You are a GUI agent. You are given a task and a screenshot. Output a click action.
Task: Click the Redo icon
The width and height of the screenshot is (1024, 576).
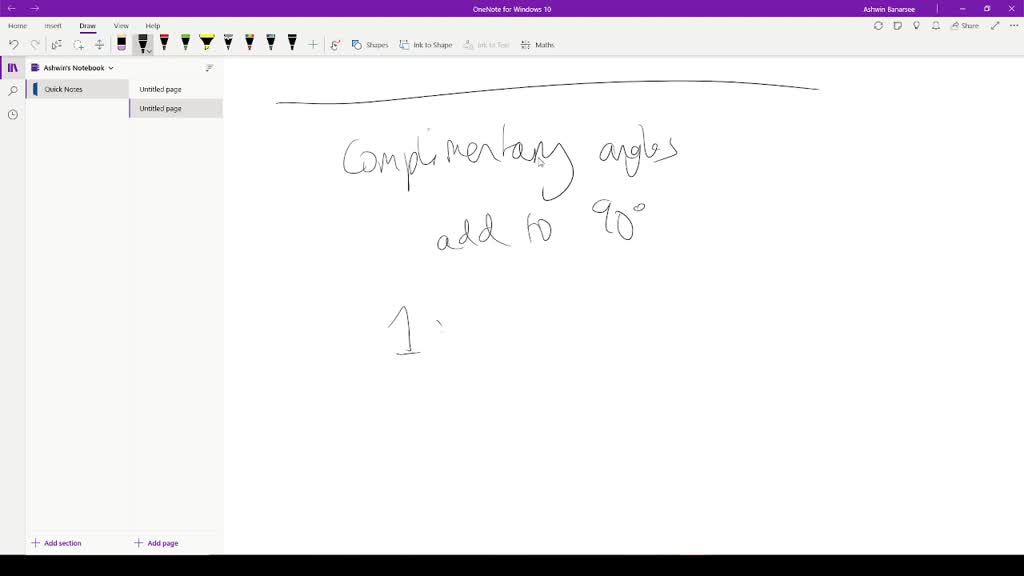pos(35,44)
